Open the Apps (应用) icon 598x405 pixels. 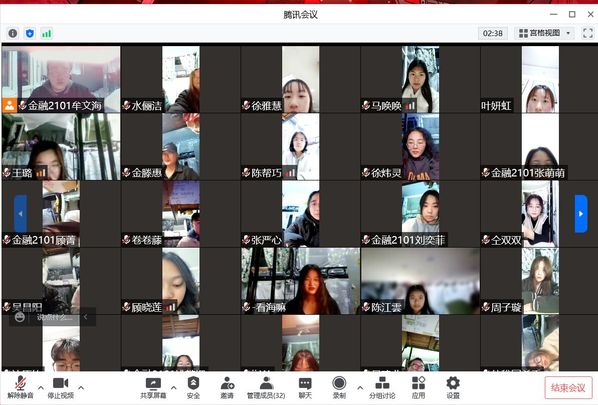pyautogui.click(x=418, y=387)
